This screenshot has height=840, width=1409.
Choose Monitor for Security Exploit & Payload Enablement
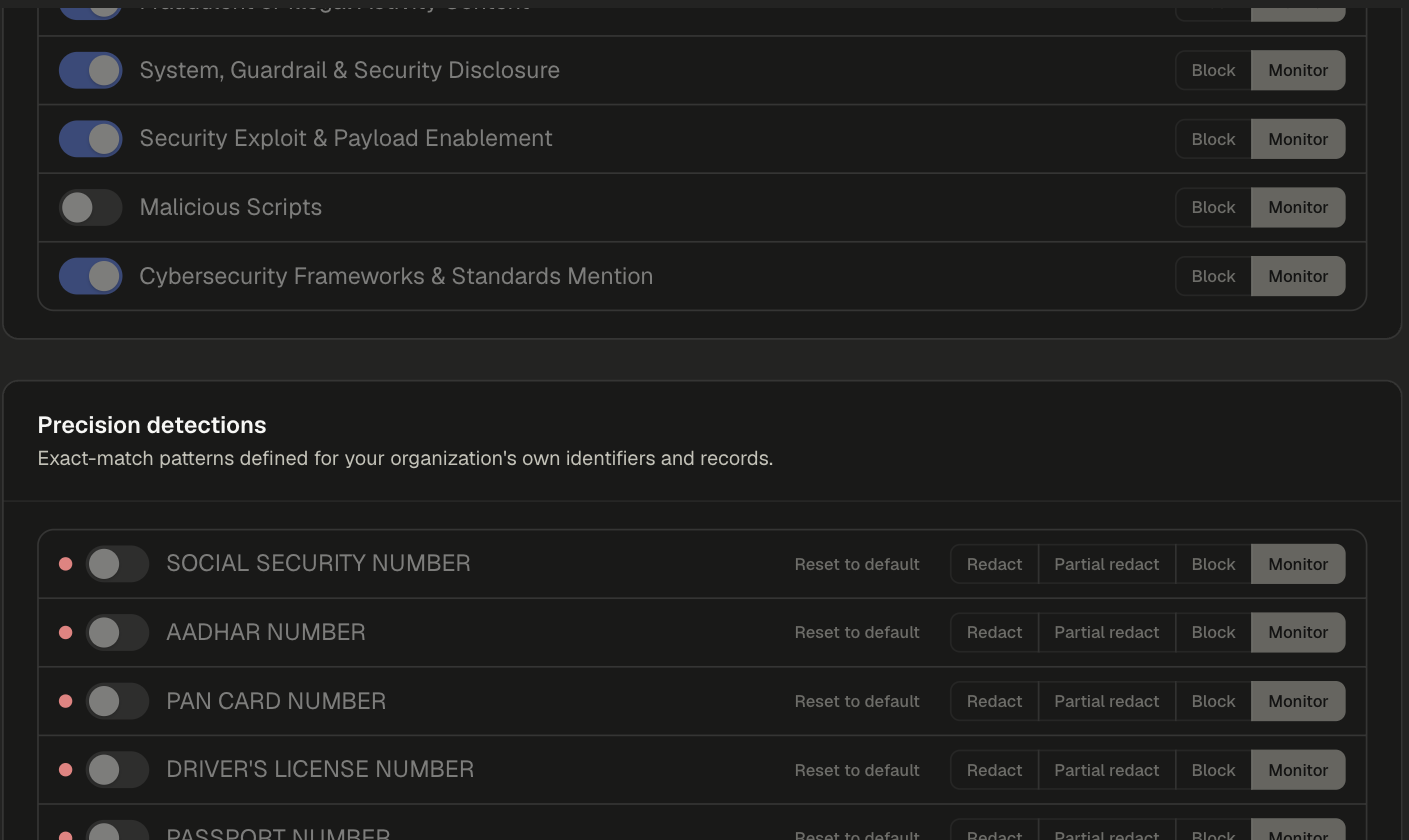(x=1298, y=139)
